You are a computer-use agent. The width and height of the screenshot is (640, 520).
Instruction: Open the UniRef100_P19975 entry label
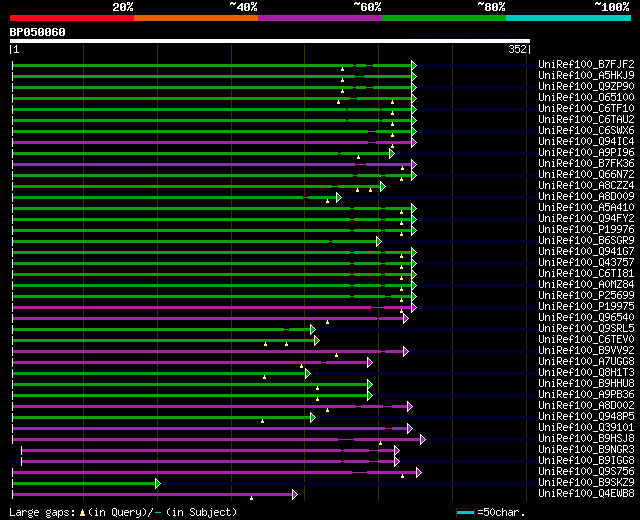(x=586, y=307)
